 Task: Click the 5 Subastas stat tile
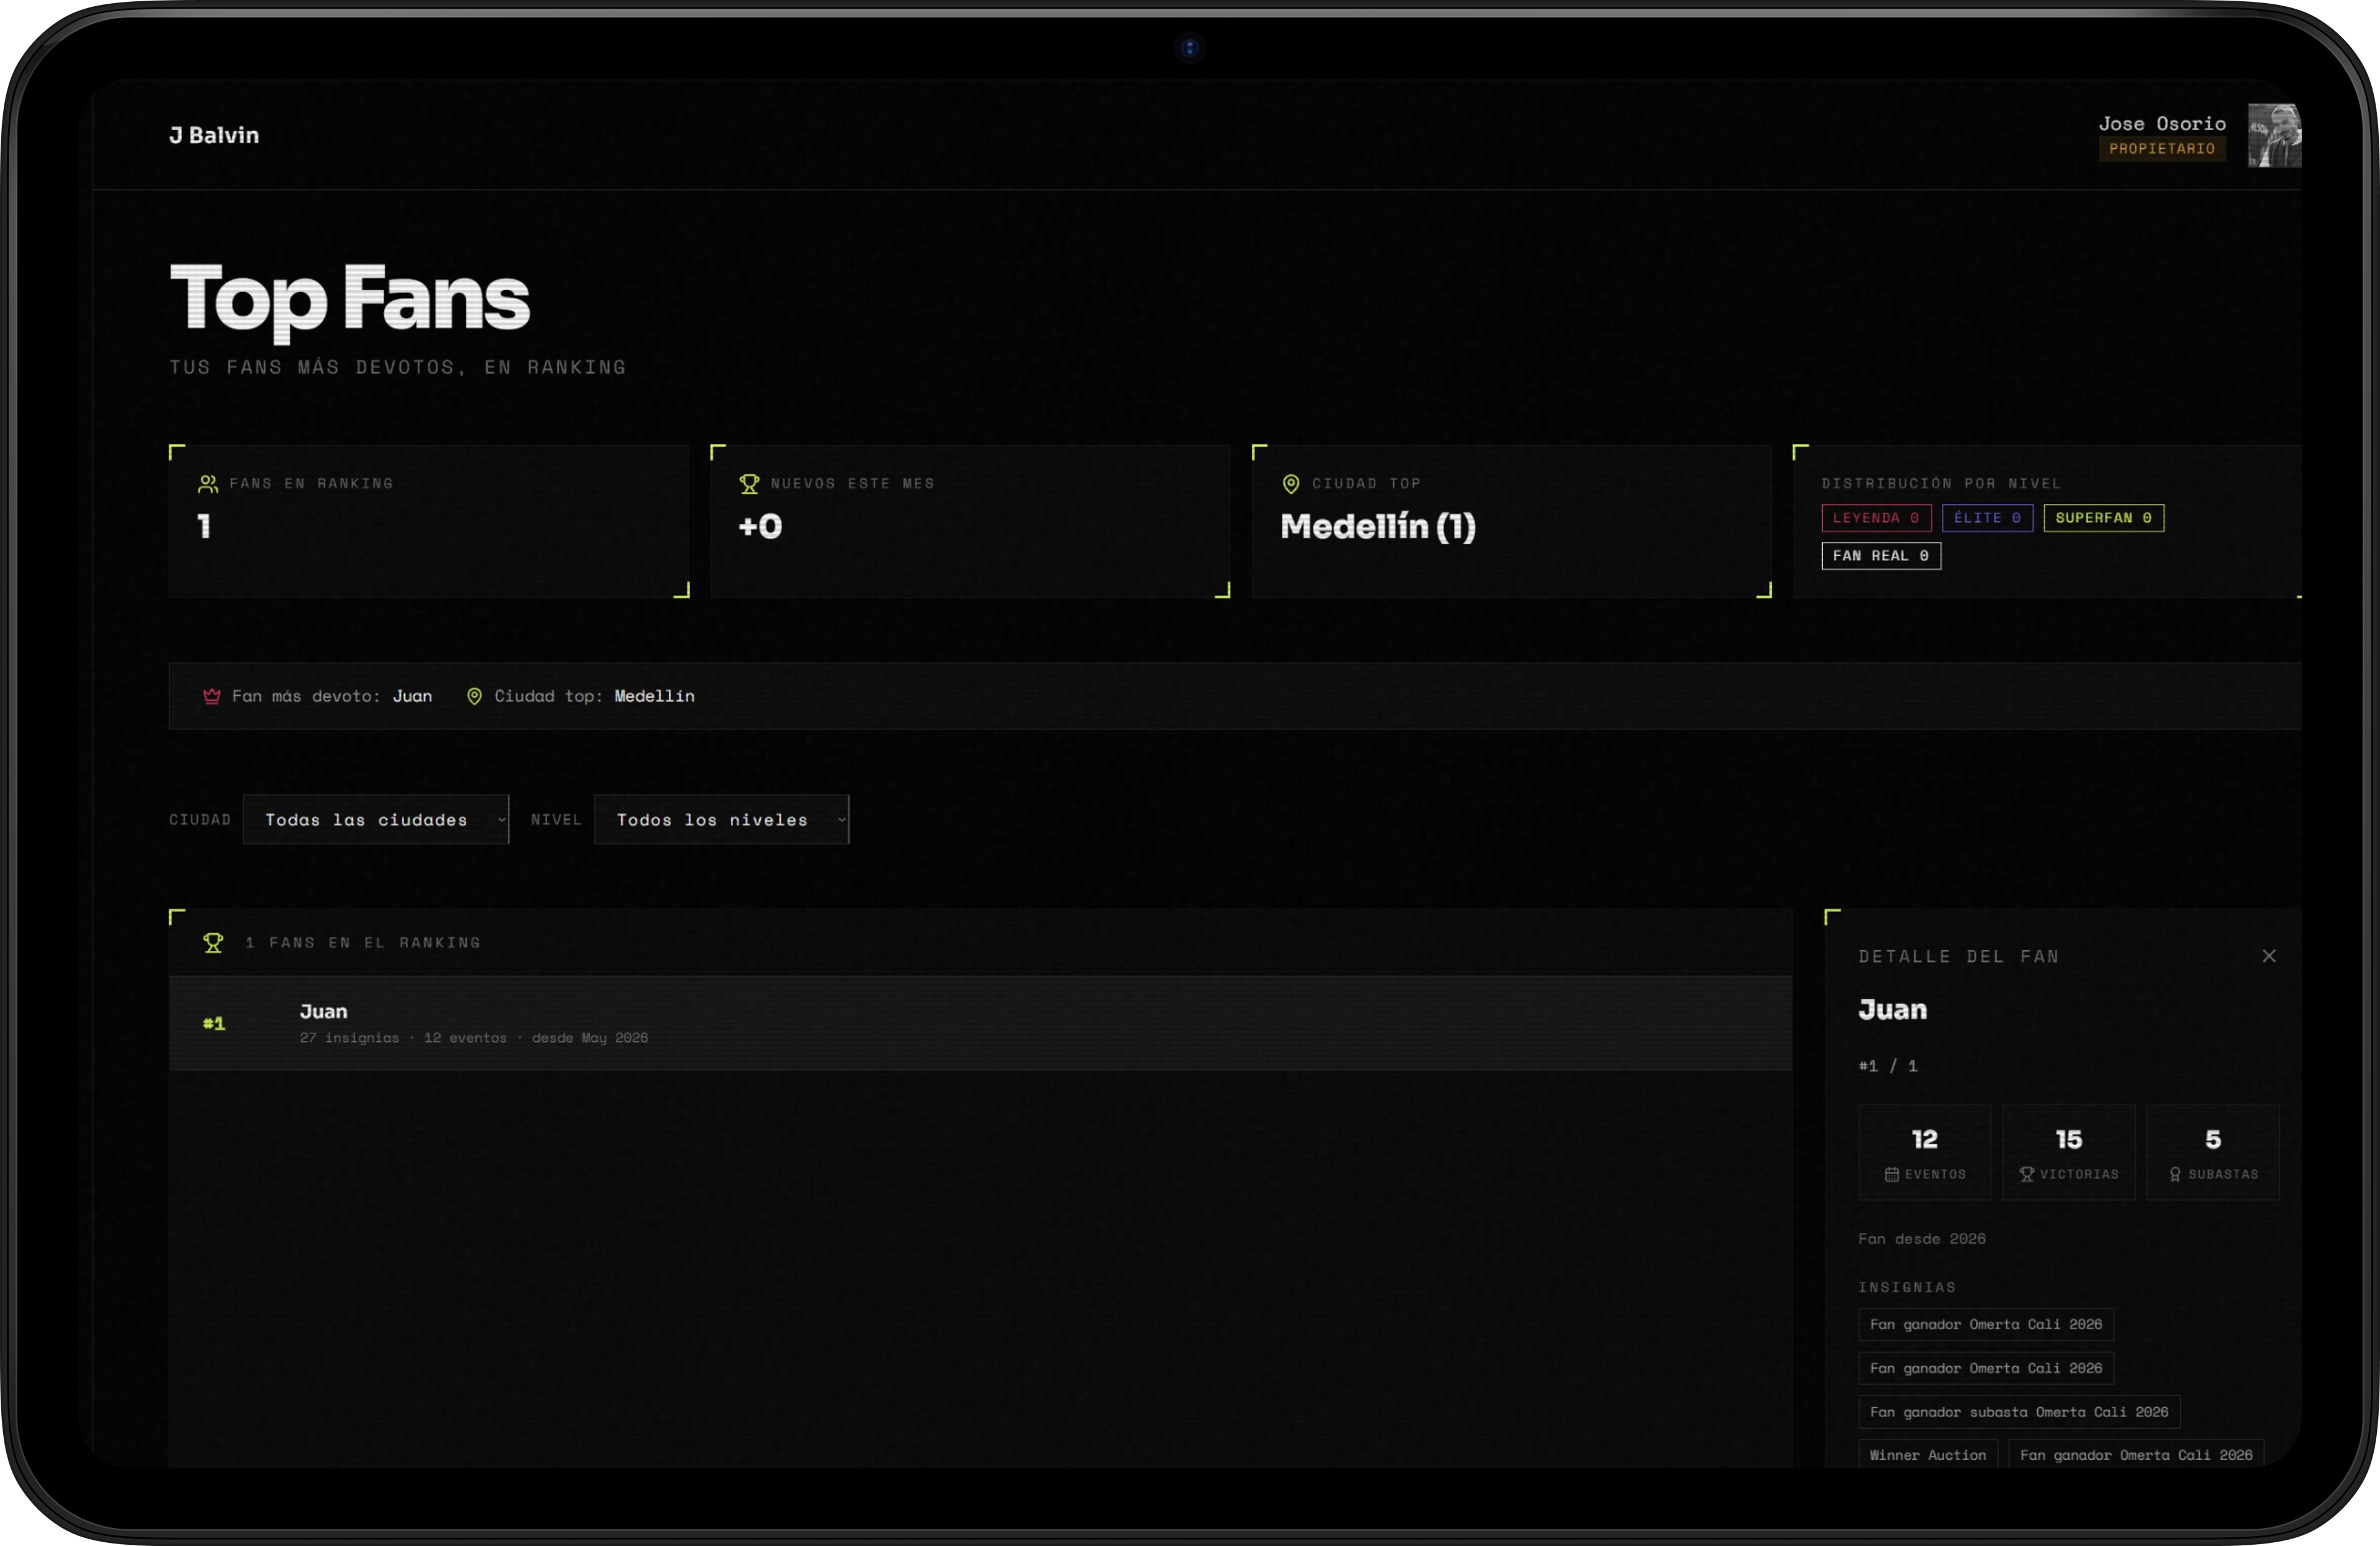(x=2213, y=1152)
